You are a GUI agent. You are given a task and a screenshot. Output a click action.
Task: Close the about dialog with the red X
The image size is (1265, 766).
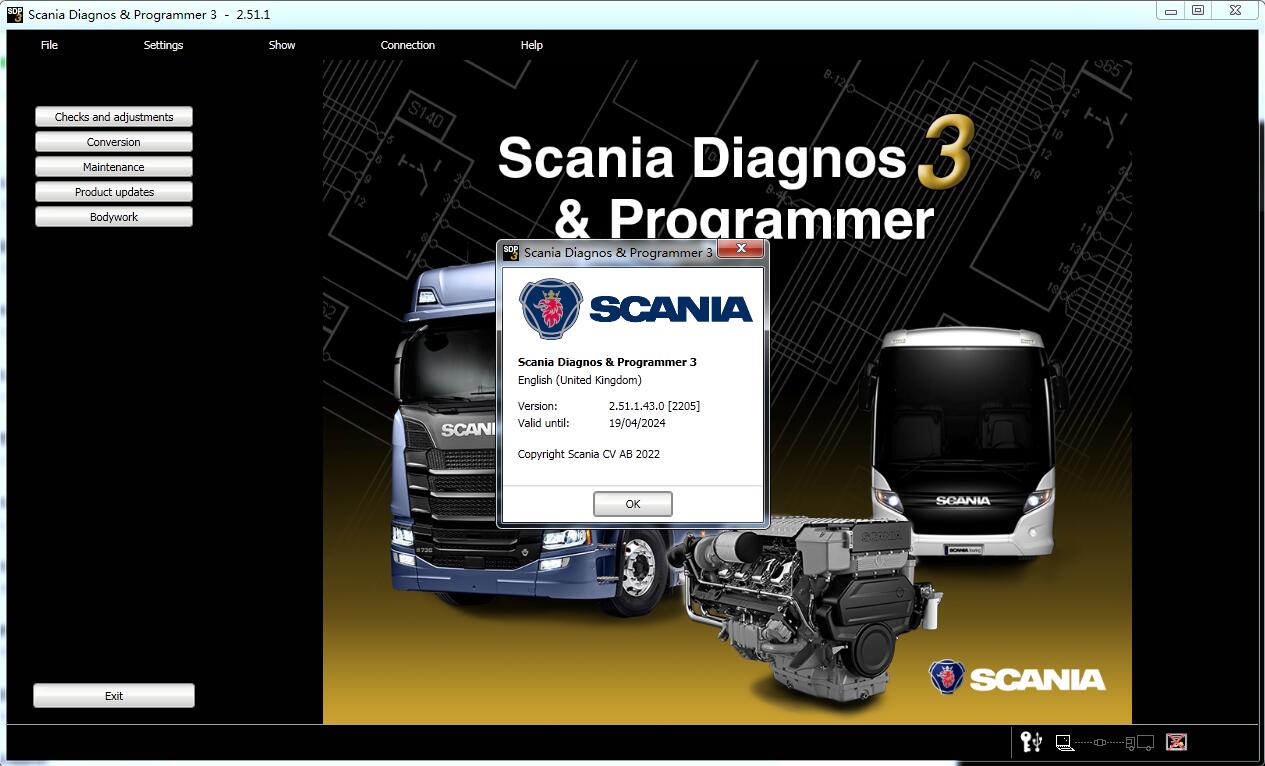741,248
